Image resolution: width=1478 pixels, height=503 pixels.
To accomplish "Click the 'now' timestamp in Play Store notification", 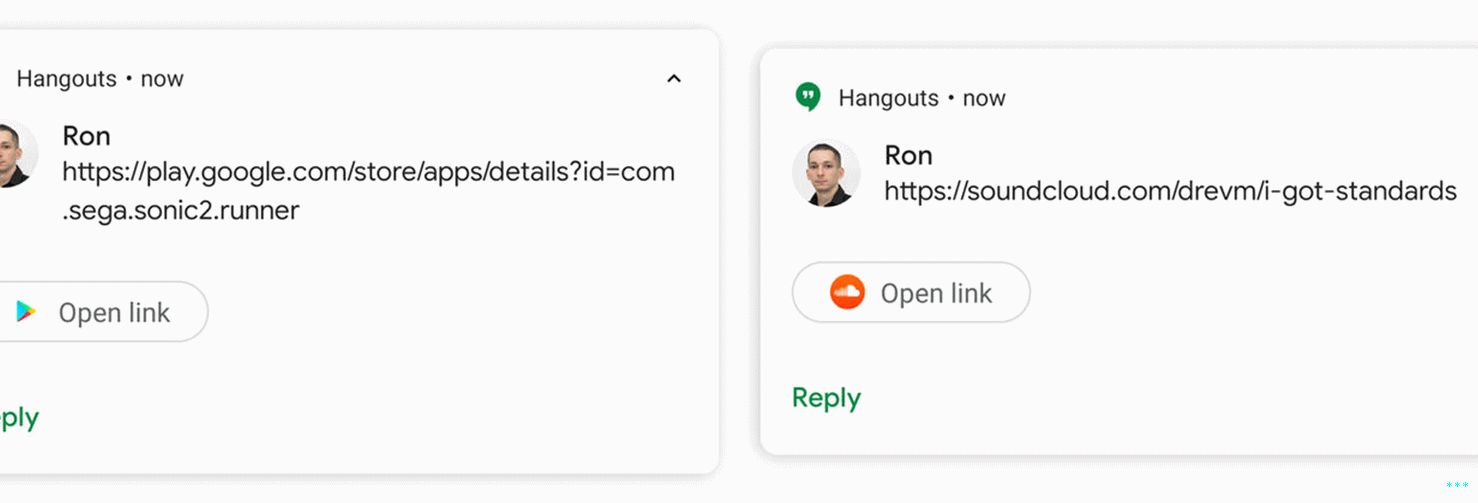I will [162, 79].
